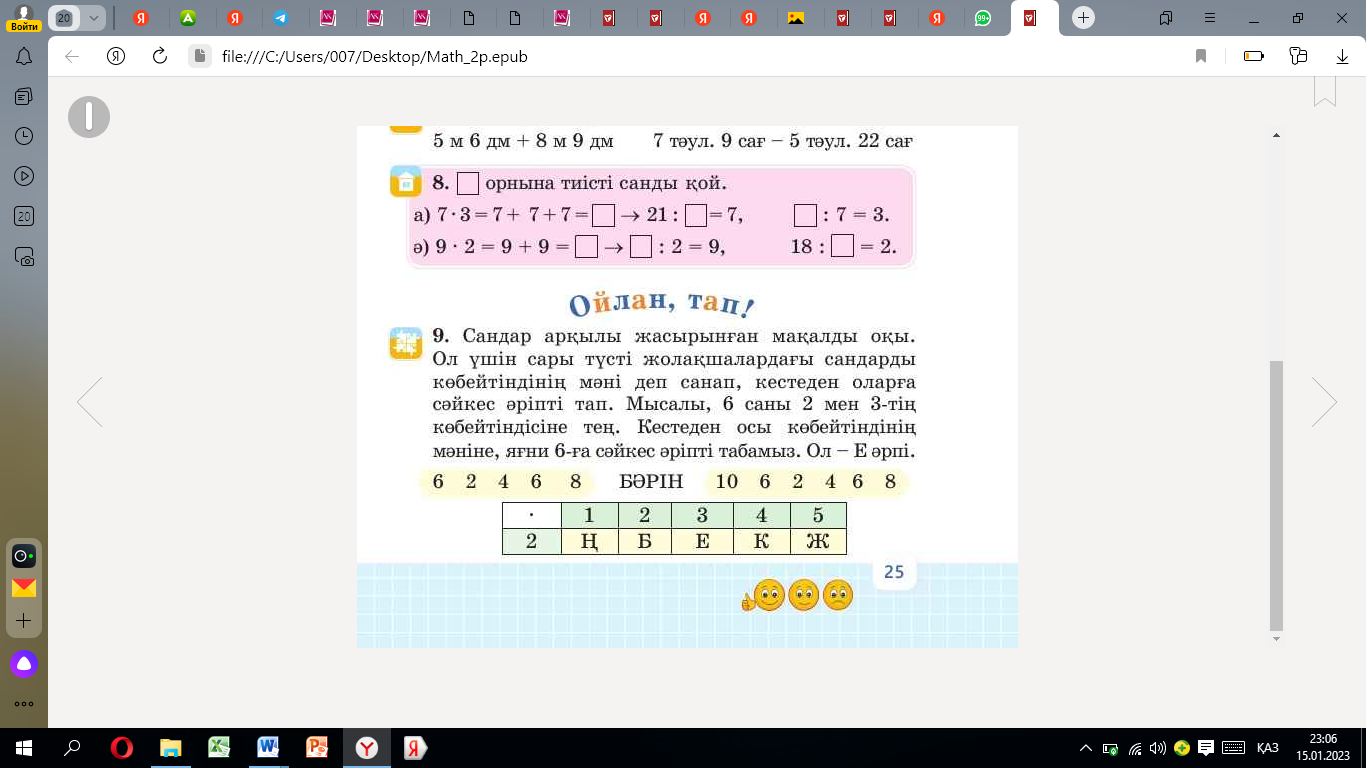Open the sidebar video play icon

pyautogui.click(x=24, y=176)
